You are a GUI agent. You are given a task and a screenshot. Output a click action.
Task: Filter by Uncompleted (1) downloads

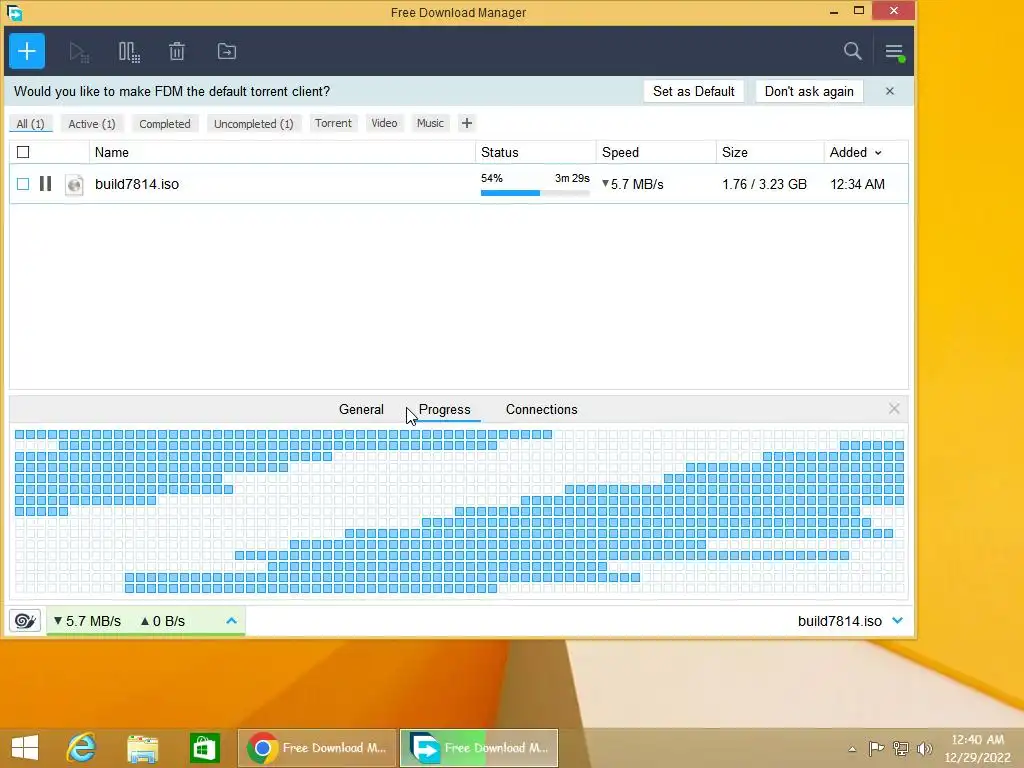click(x=253, y=123)
